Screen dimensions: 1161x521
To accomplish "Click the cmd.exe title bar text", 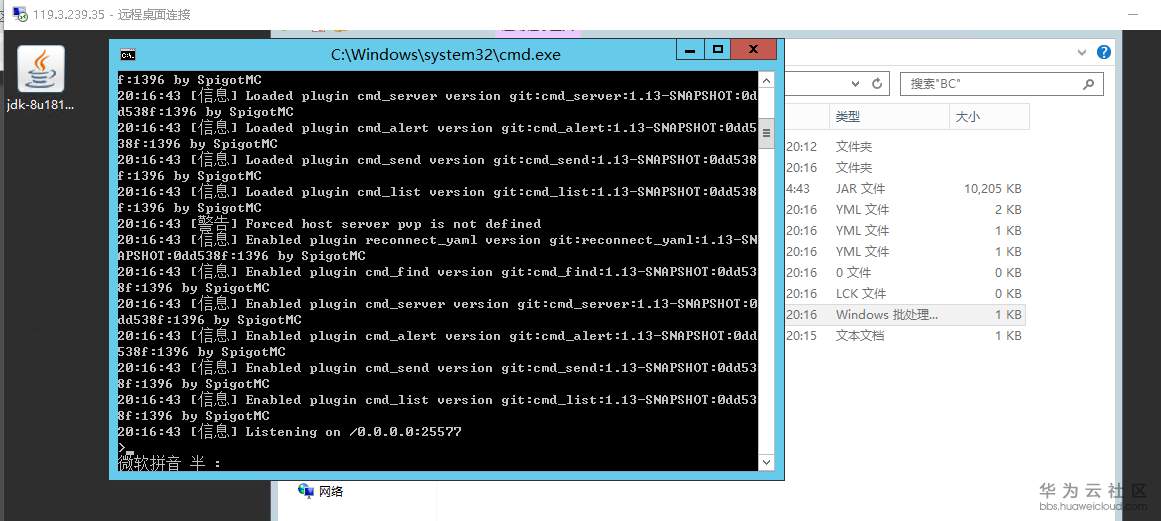I will 445,55.
